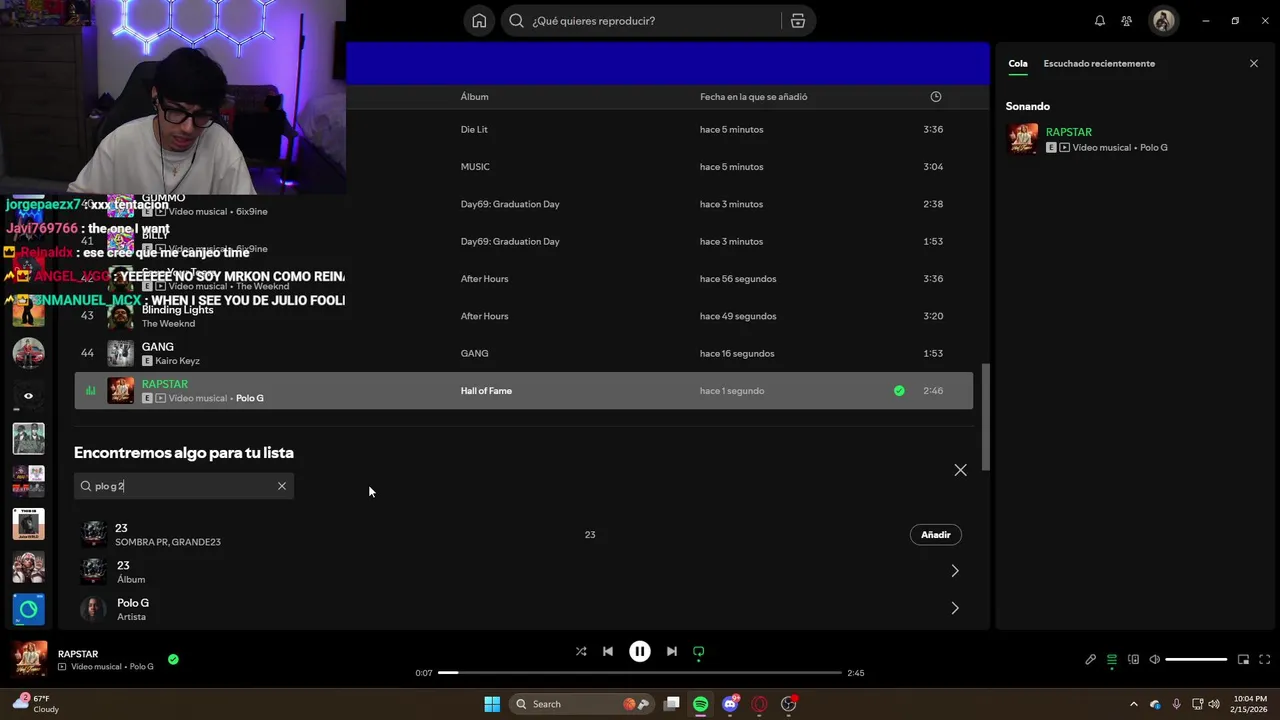
Task: Open Polo G artist link in RAPSTAR row
Action: 250,398
